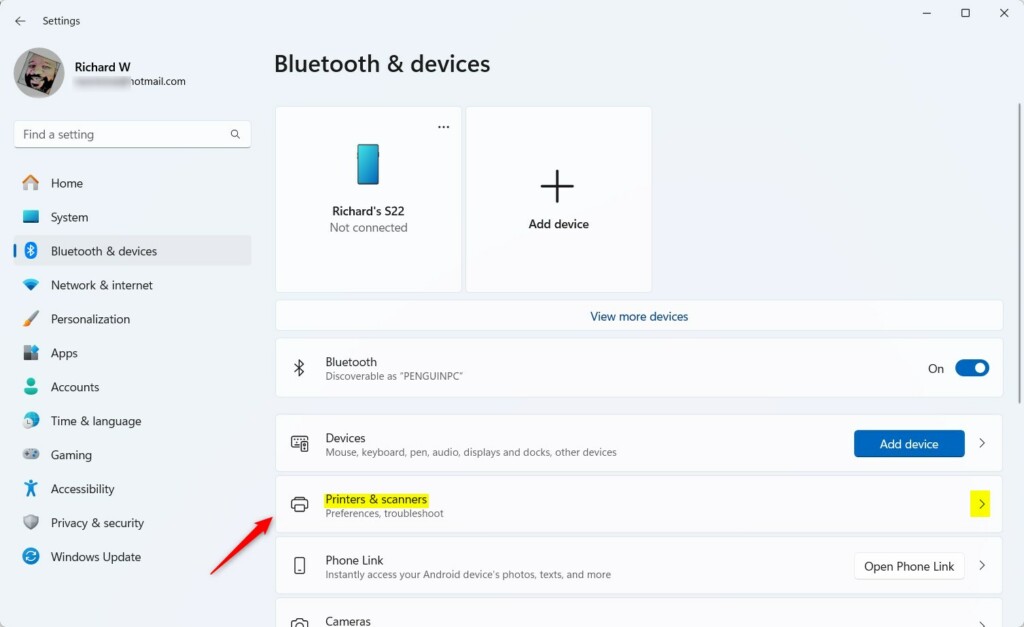Click inside the Find a setting search box

click(x=131, y=133)
